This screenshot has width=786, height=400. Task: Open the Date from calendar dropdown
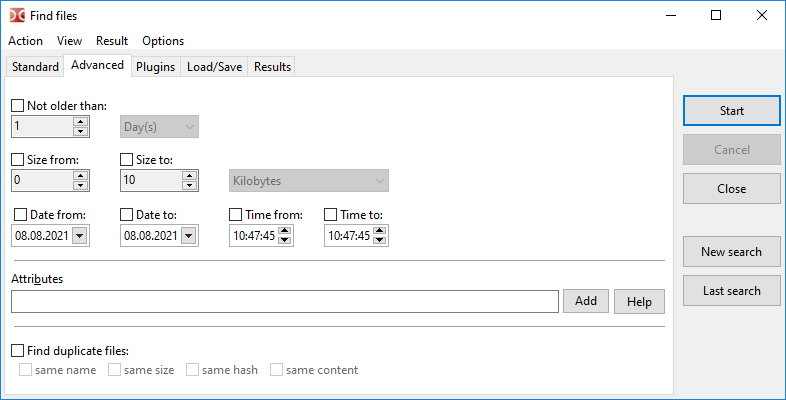click(x=80, y=236)
